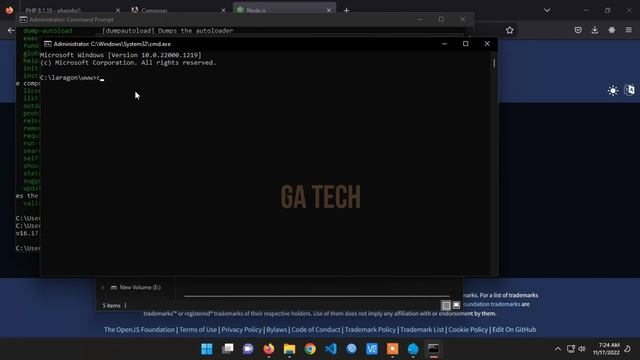The width and height of the screenshot is (640, 360).
Task: Bookmark the page with the star icon
Action: [x=509, y=30]
